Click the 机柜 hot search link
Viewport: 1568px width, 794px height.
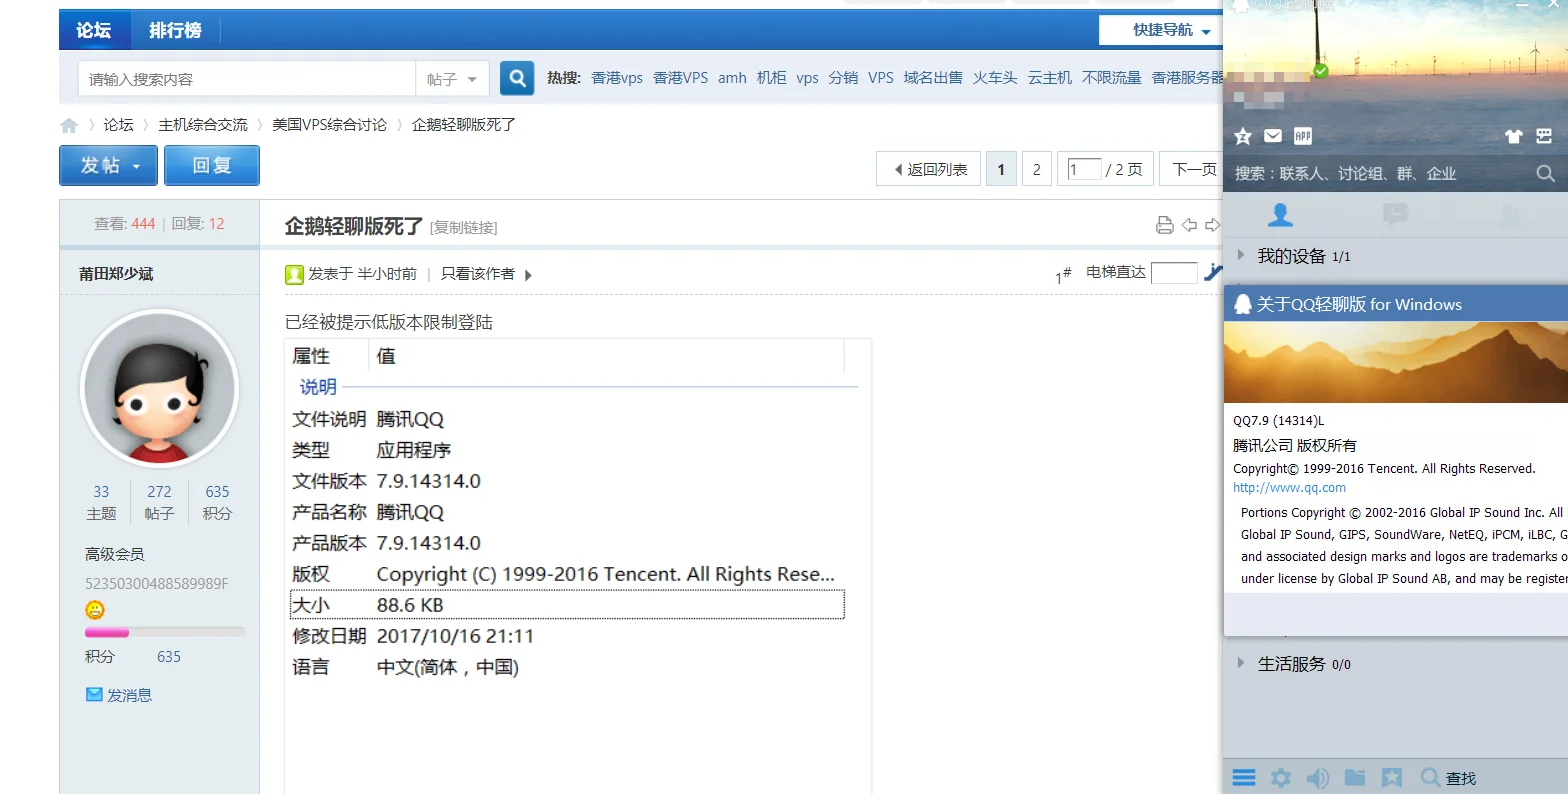[x=771, y=78]
